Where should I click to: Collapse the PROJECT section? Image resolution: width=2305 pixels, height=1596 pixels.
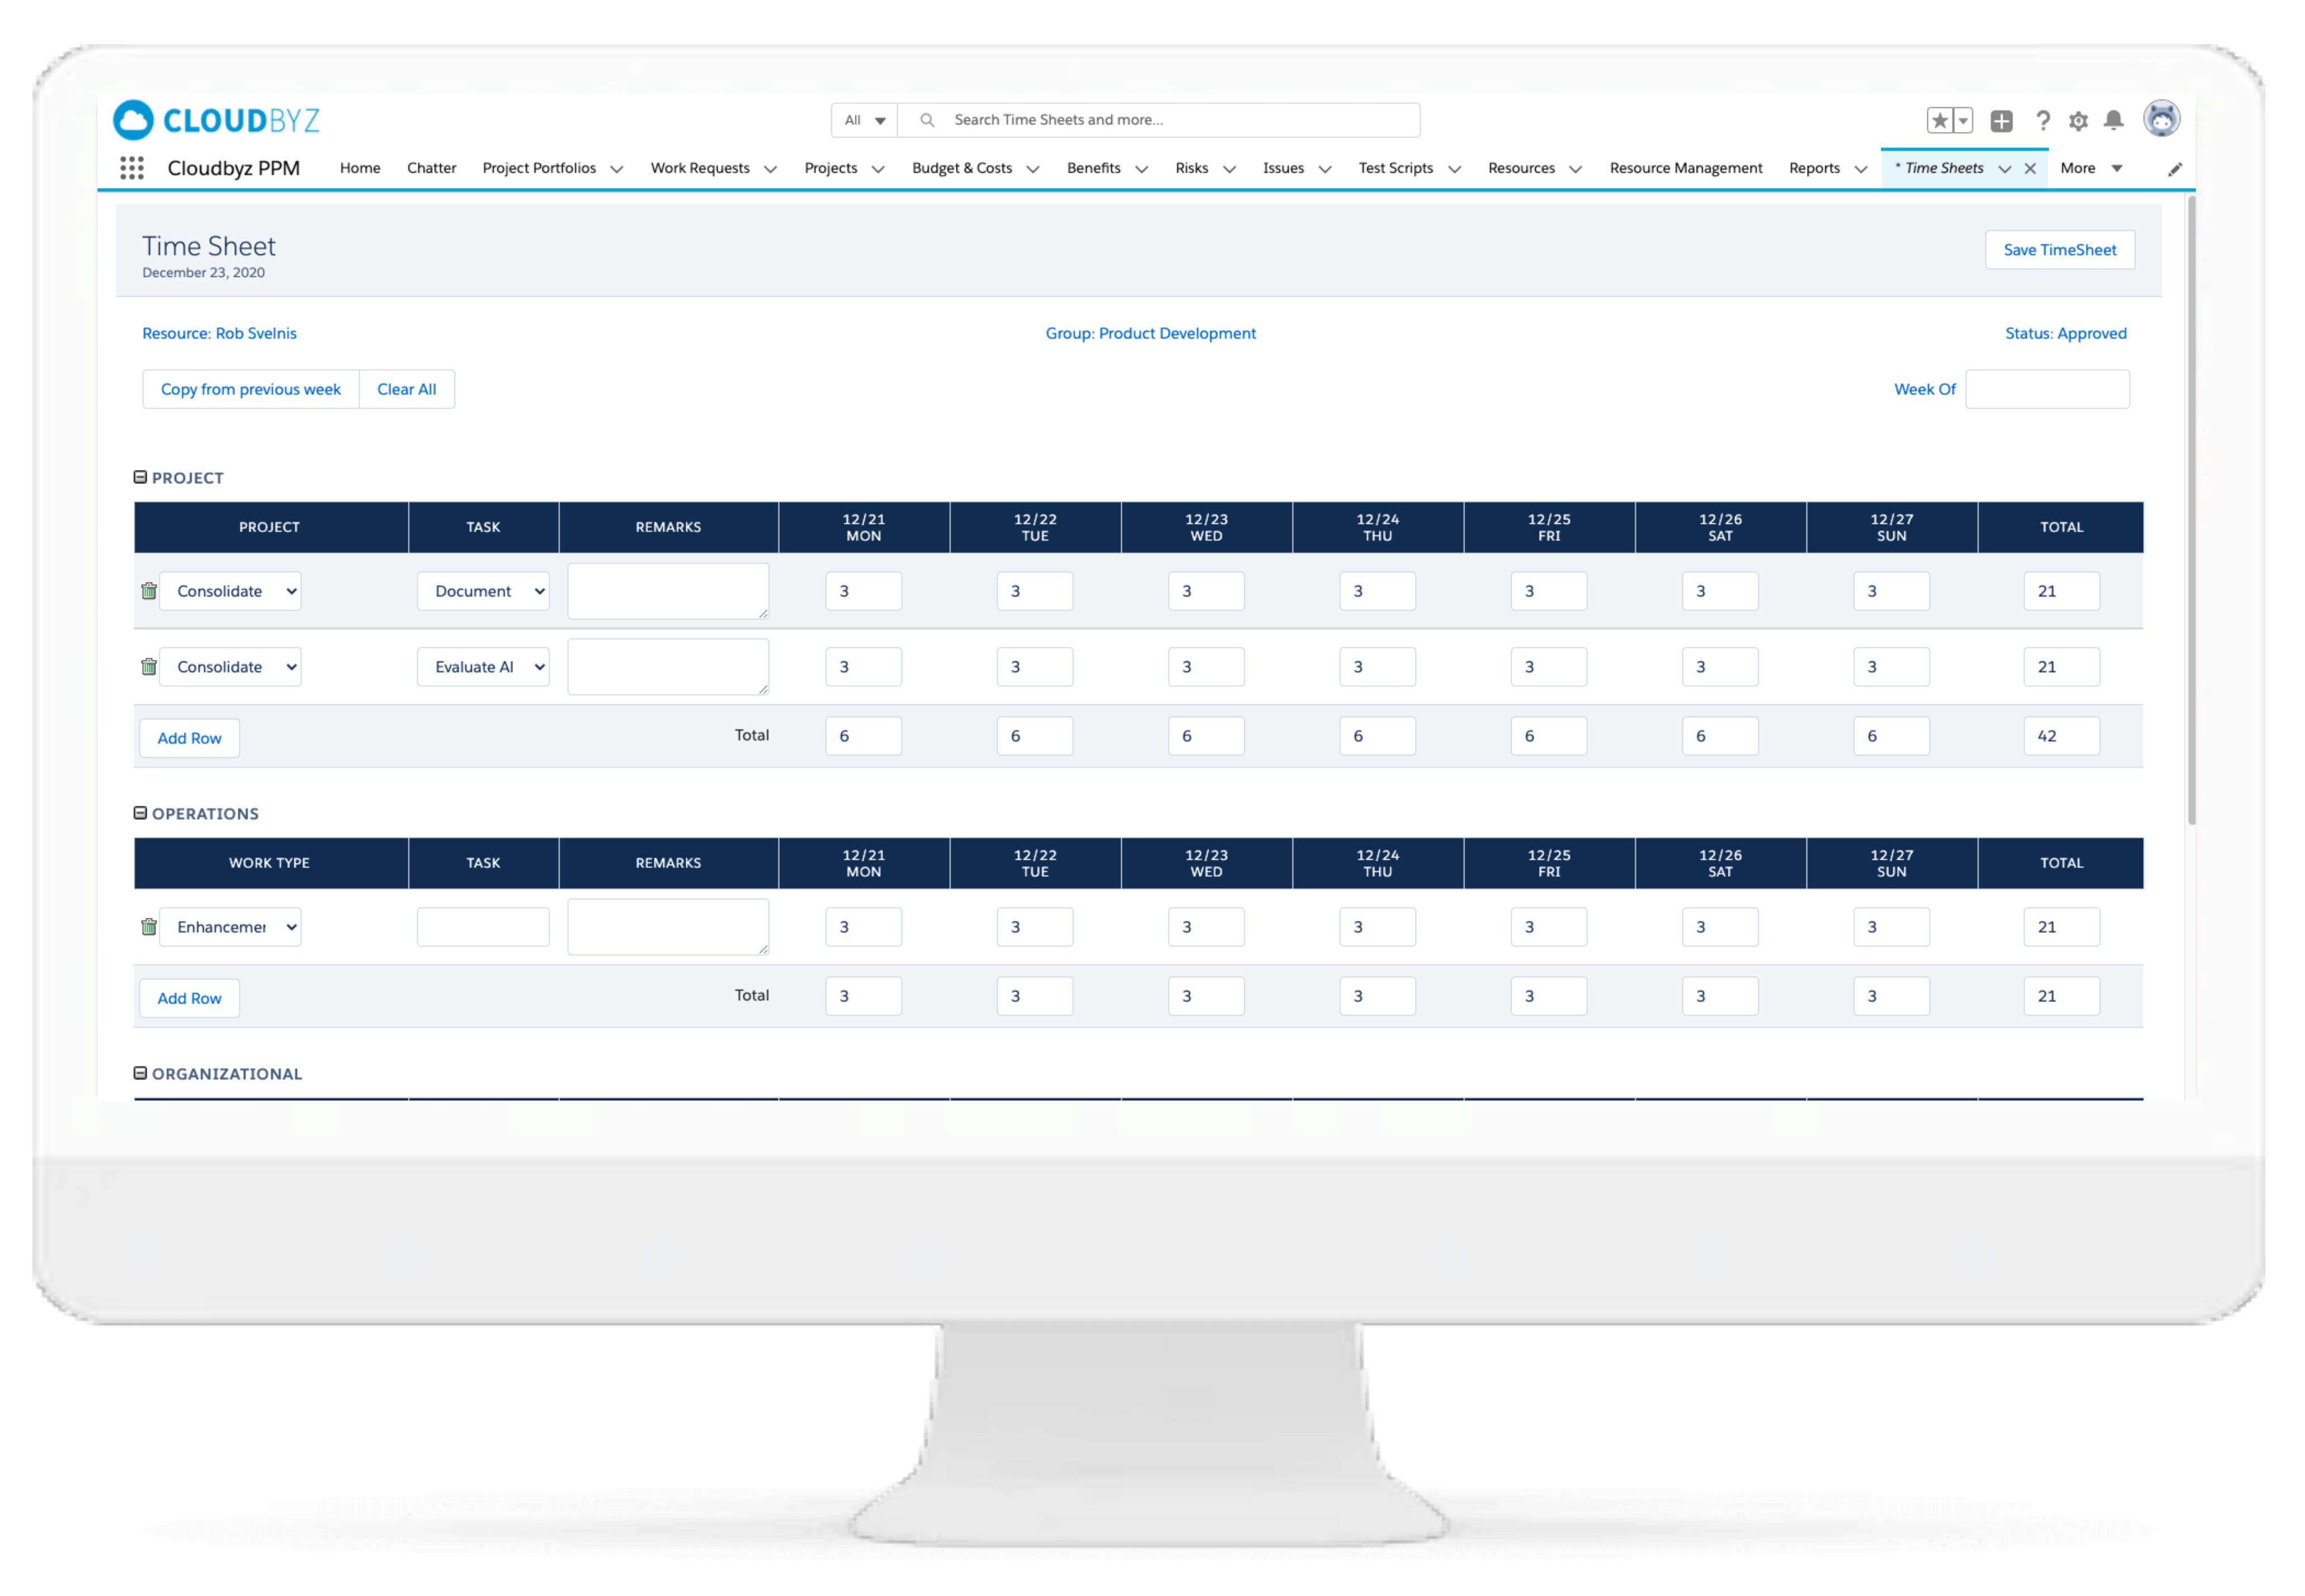point(141,477)
